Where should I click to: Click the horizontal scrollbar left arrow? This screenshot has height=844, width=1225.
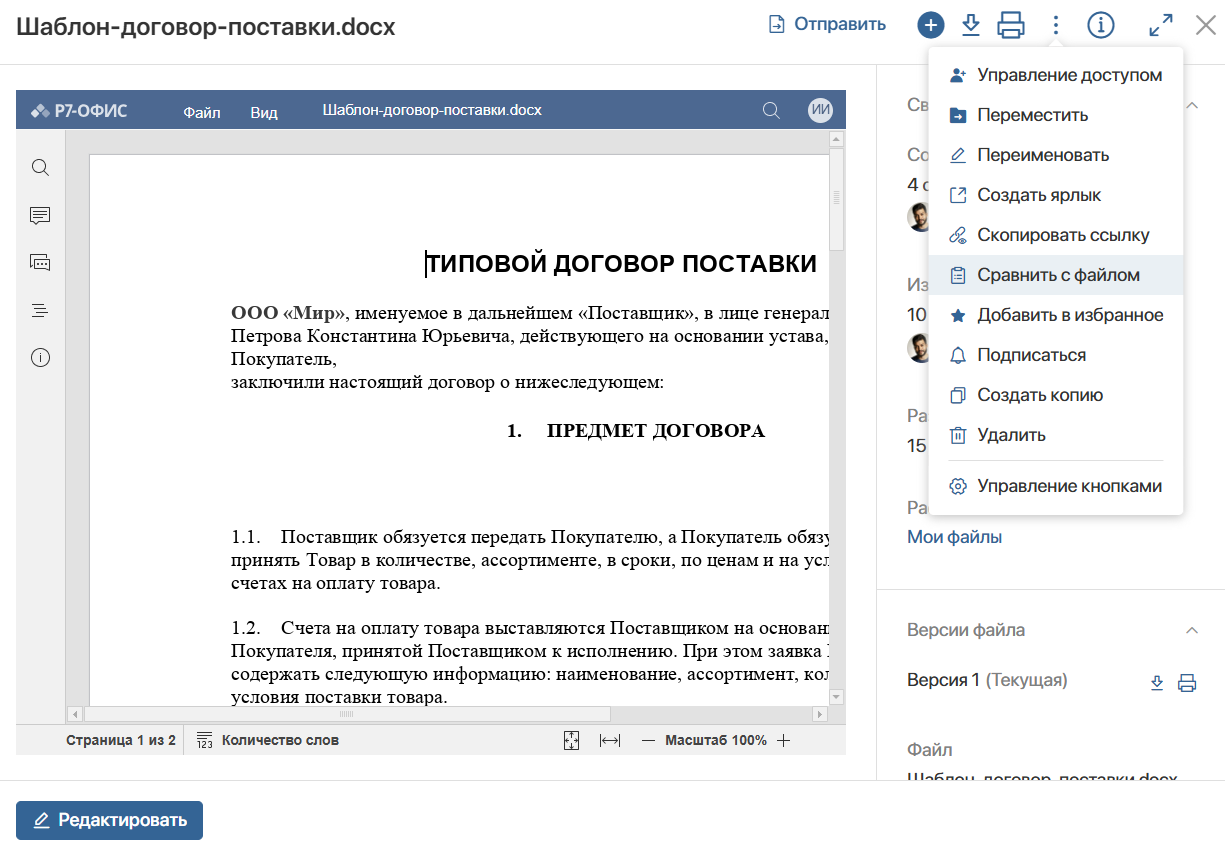point(74,714)
